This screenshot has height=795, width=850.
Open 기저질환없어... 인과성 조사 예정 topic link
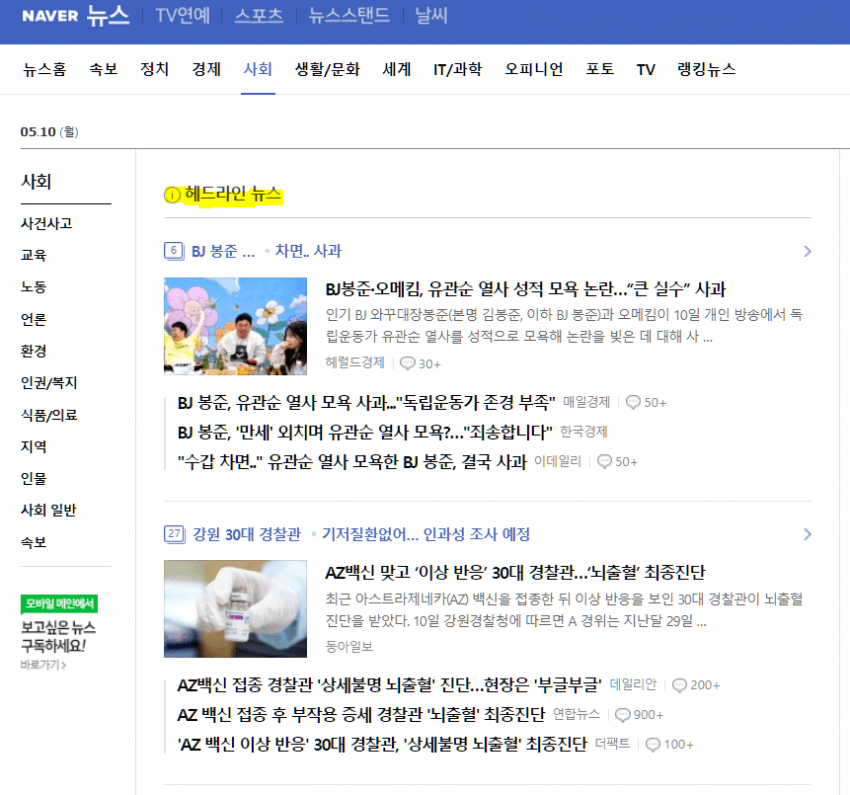coord(426,534)
